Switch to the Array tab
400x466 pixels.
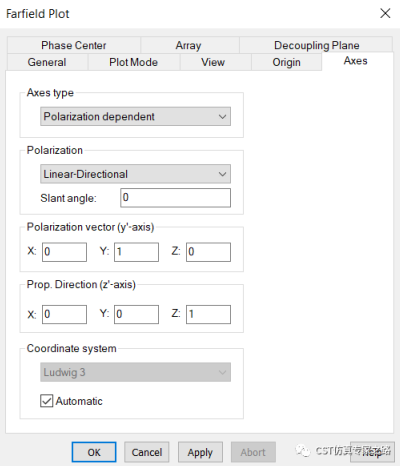pos(189,45)
